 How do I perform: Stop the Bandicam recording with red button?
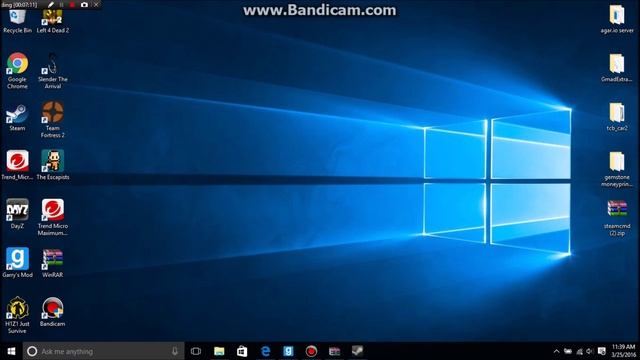(x=72, y=4)
